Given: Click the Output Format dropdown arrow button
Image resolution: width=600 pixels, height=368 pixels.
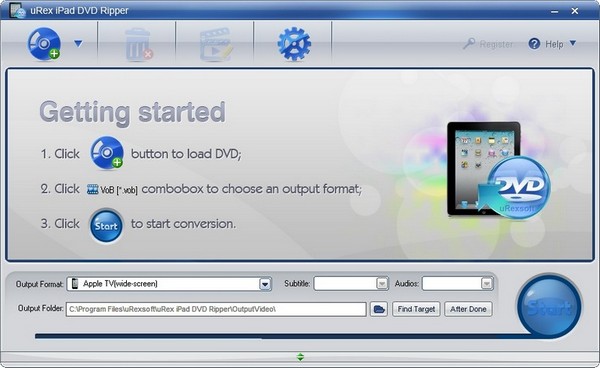Looking at the screenshot, I should pos(265,284).
